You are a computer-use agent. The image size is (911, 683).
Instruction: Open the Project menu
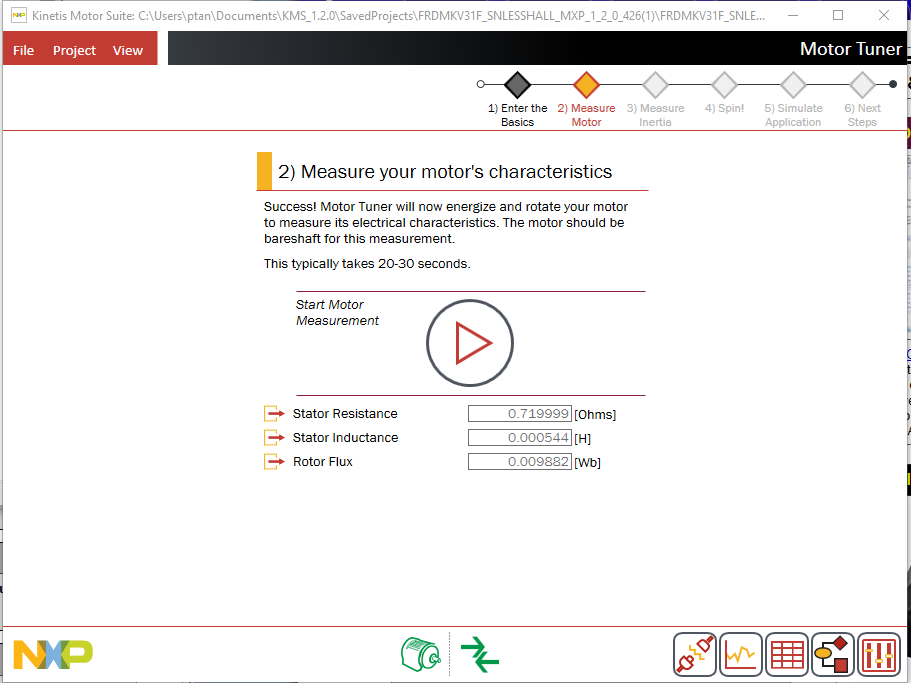74,51
